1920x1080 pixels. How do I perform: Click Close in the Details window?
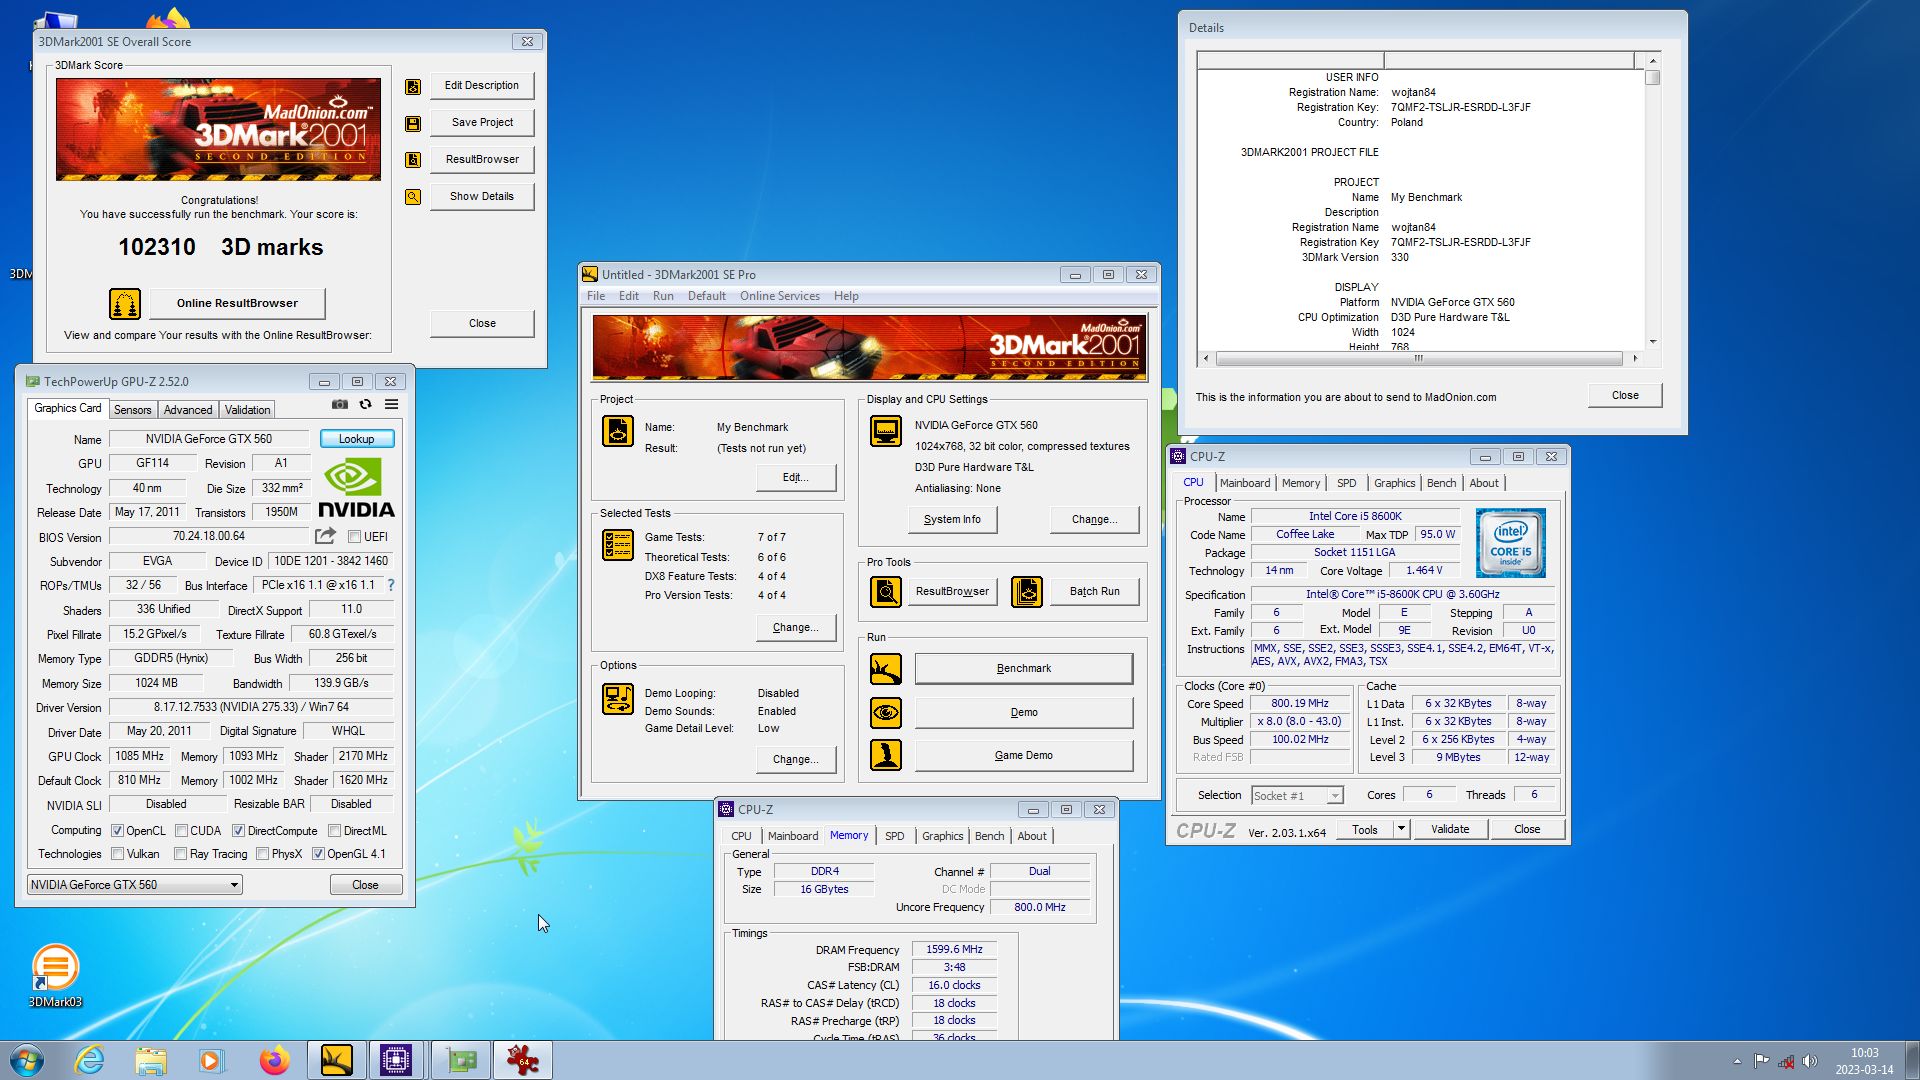pyautogui.click(x=1625, y=395)
